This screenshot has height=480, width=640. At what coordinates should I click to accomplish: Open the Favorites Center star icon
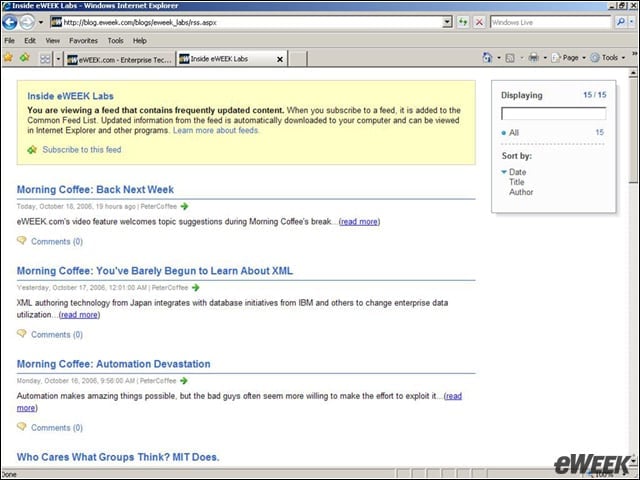tap(9, 58)
